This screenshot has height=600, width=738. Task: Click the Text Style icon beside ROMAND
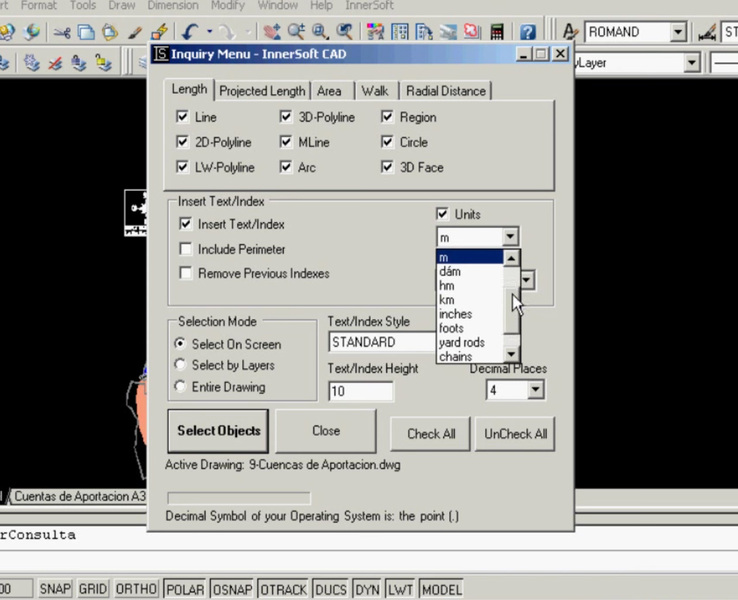pyautogui.click(x=570, y=32)
